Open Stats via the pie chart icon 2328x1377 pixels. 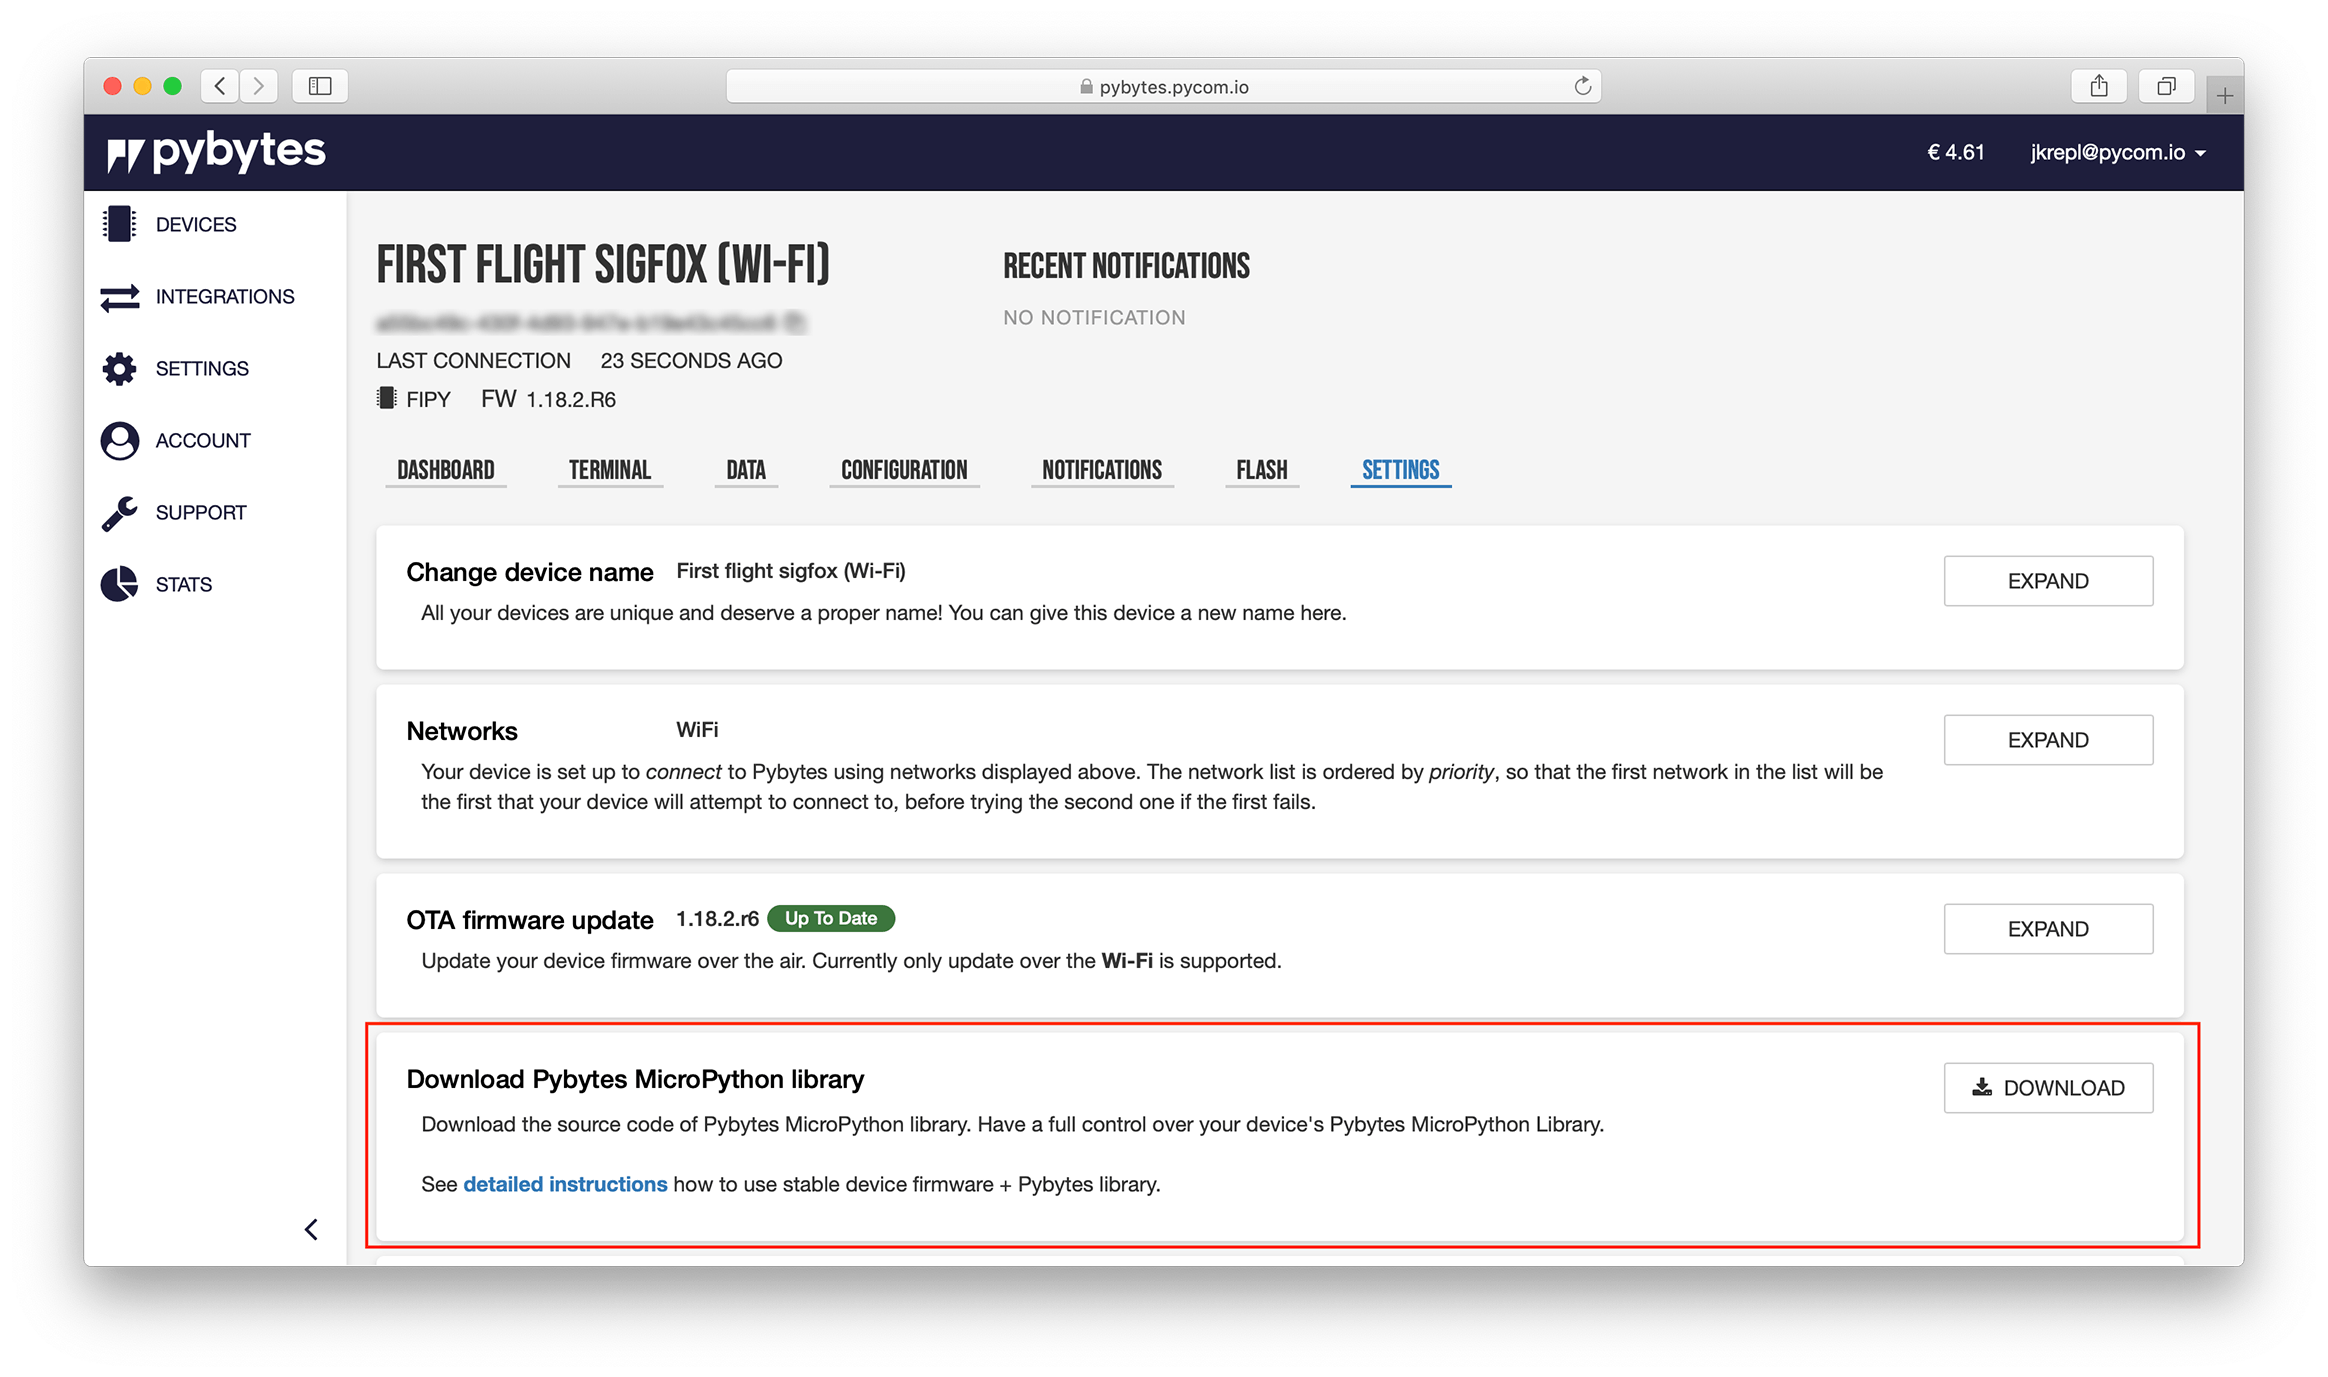pos(119,584)
